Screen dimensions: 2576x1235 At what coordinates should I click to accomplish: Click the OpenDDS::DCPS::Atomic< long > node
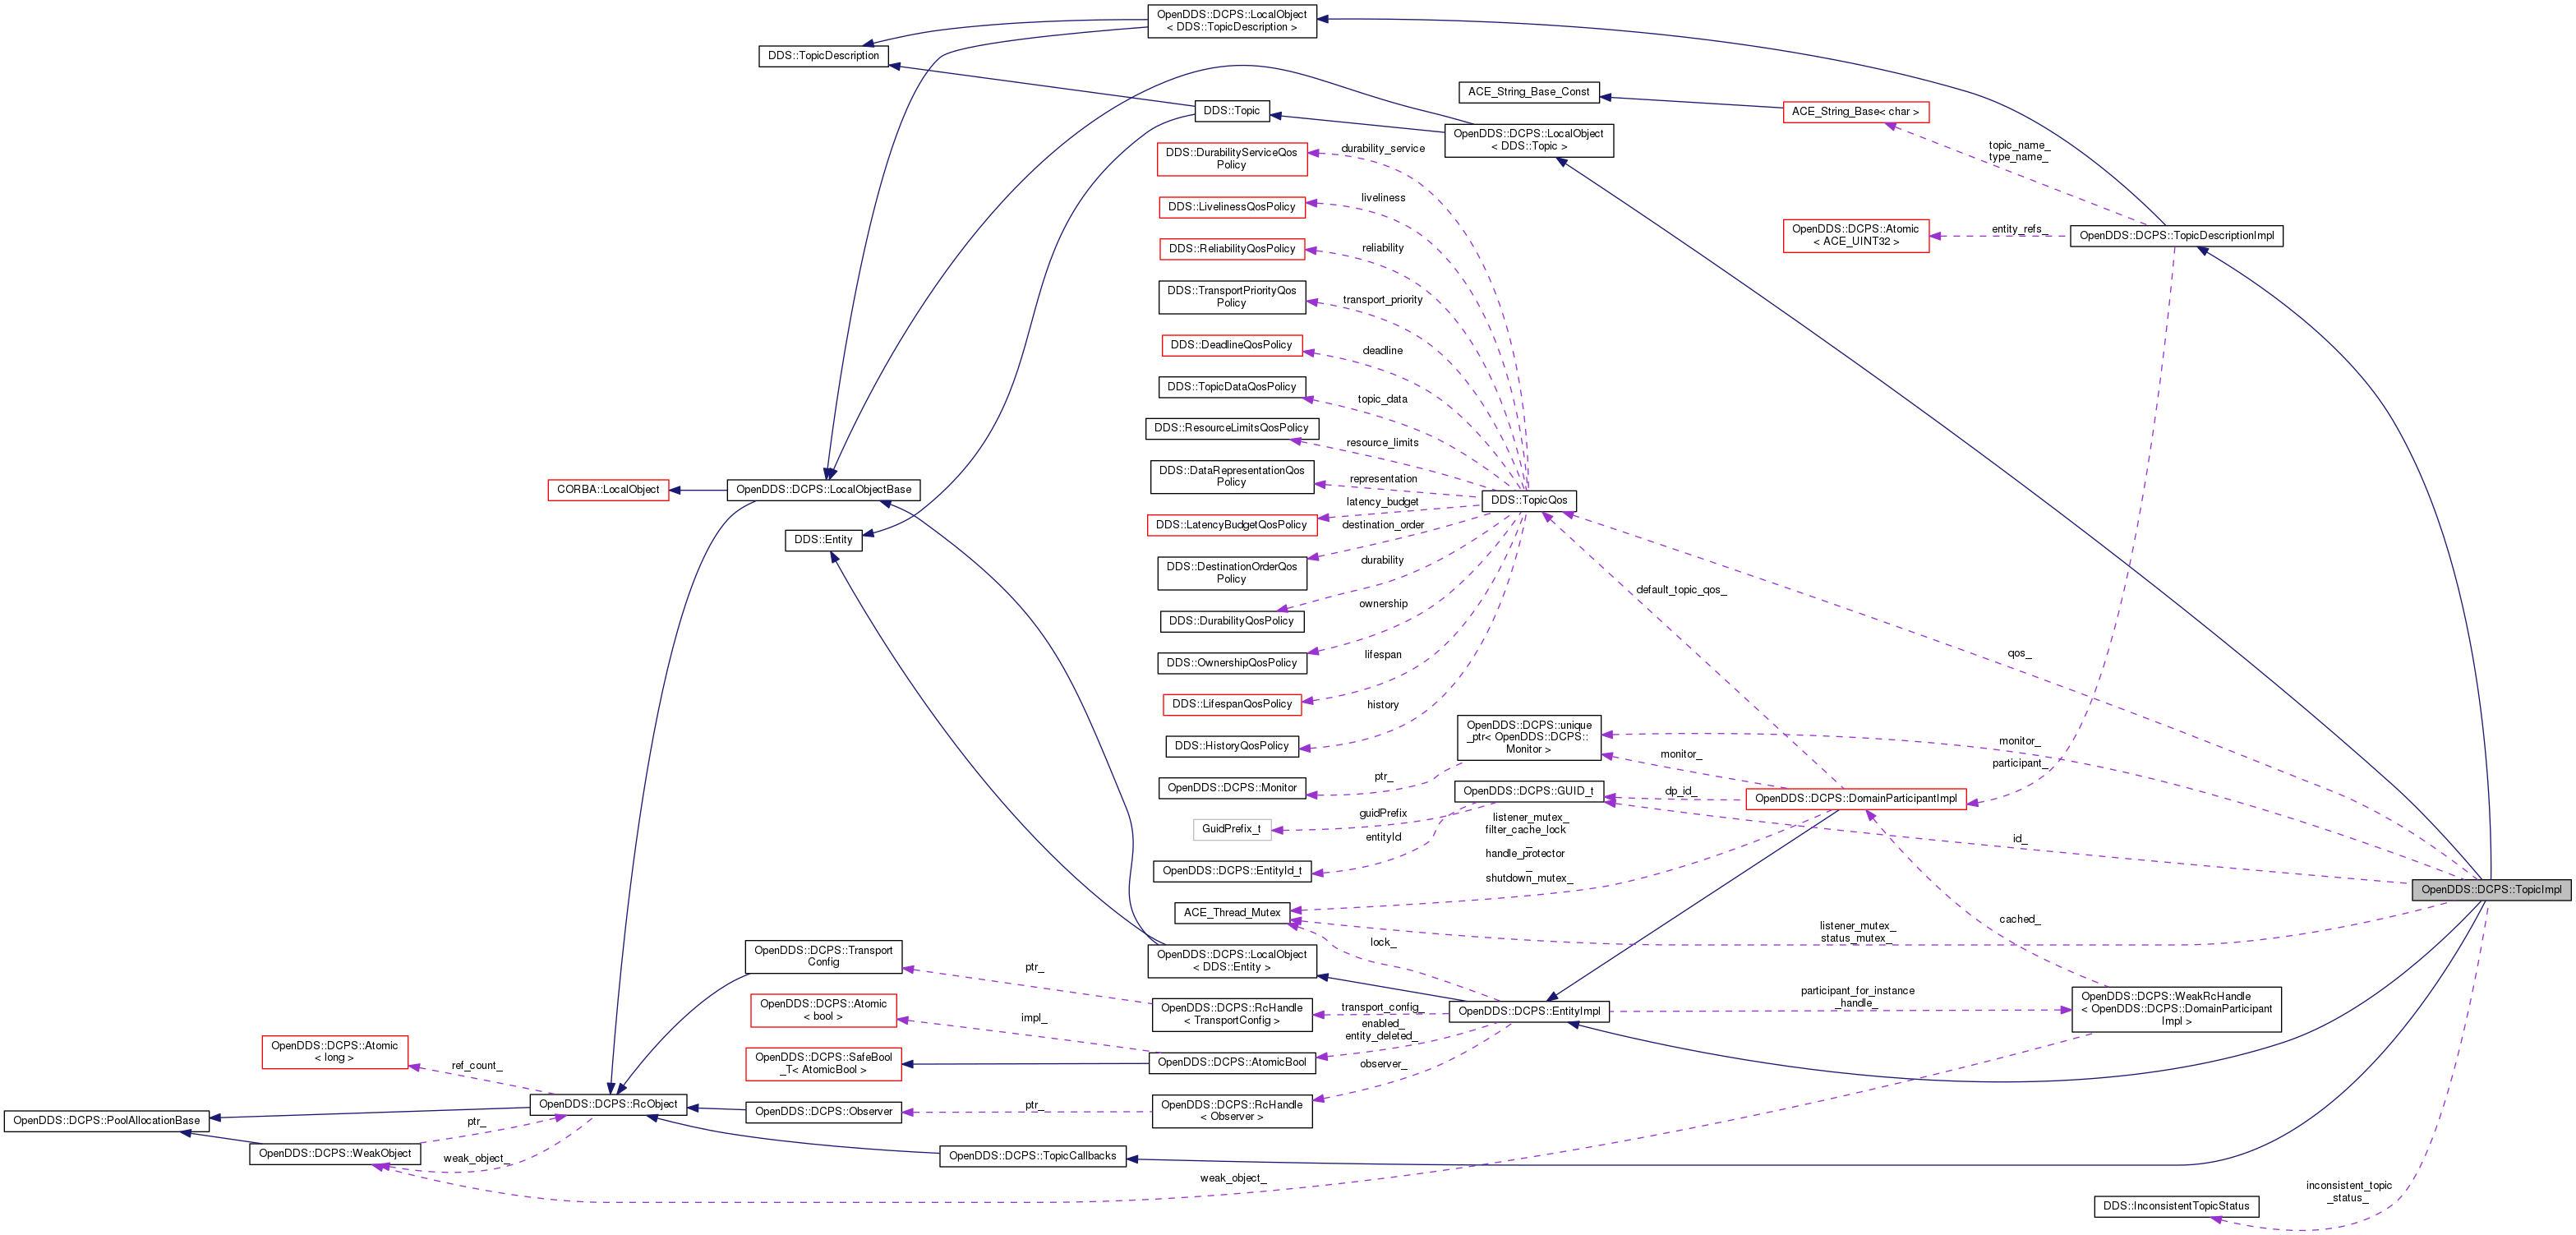coord(335,1052)
